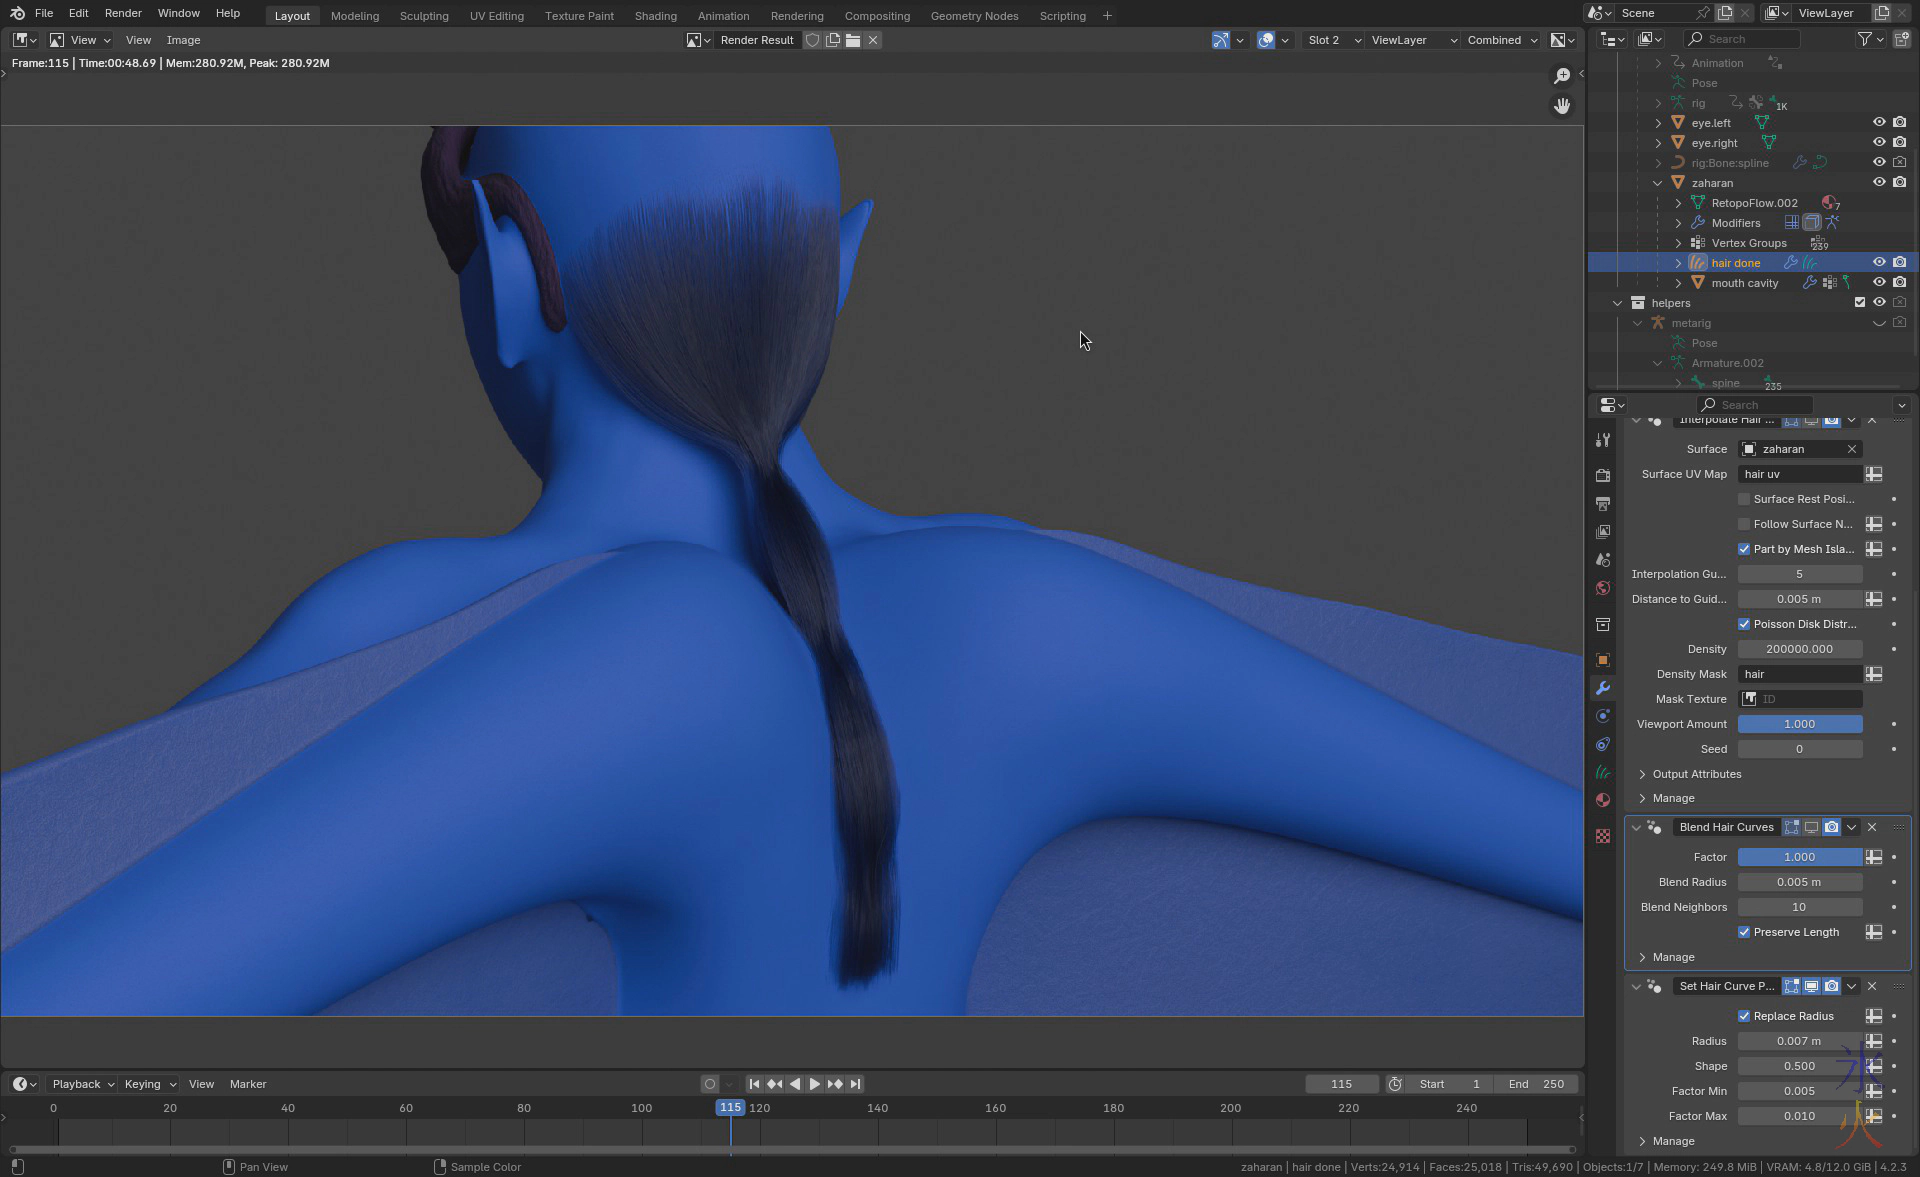Screen dimensions: 1920x1177
Task: Unlink Render Result with the X icon
Action: tap(873, 40)
